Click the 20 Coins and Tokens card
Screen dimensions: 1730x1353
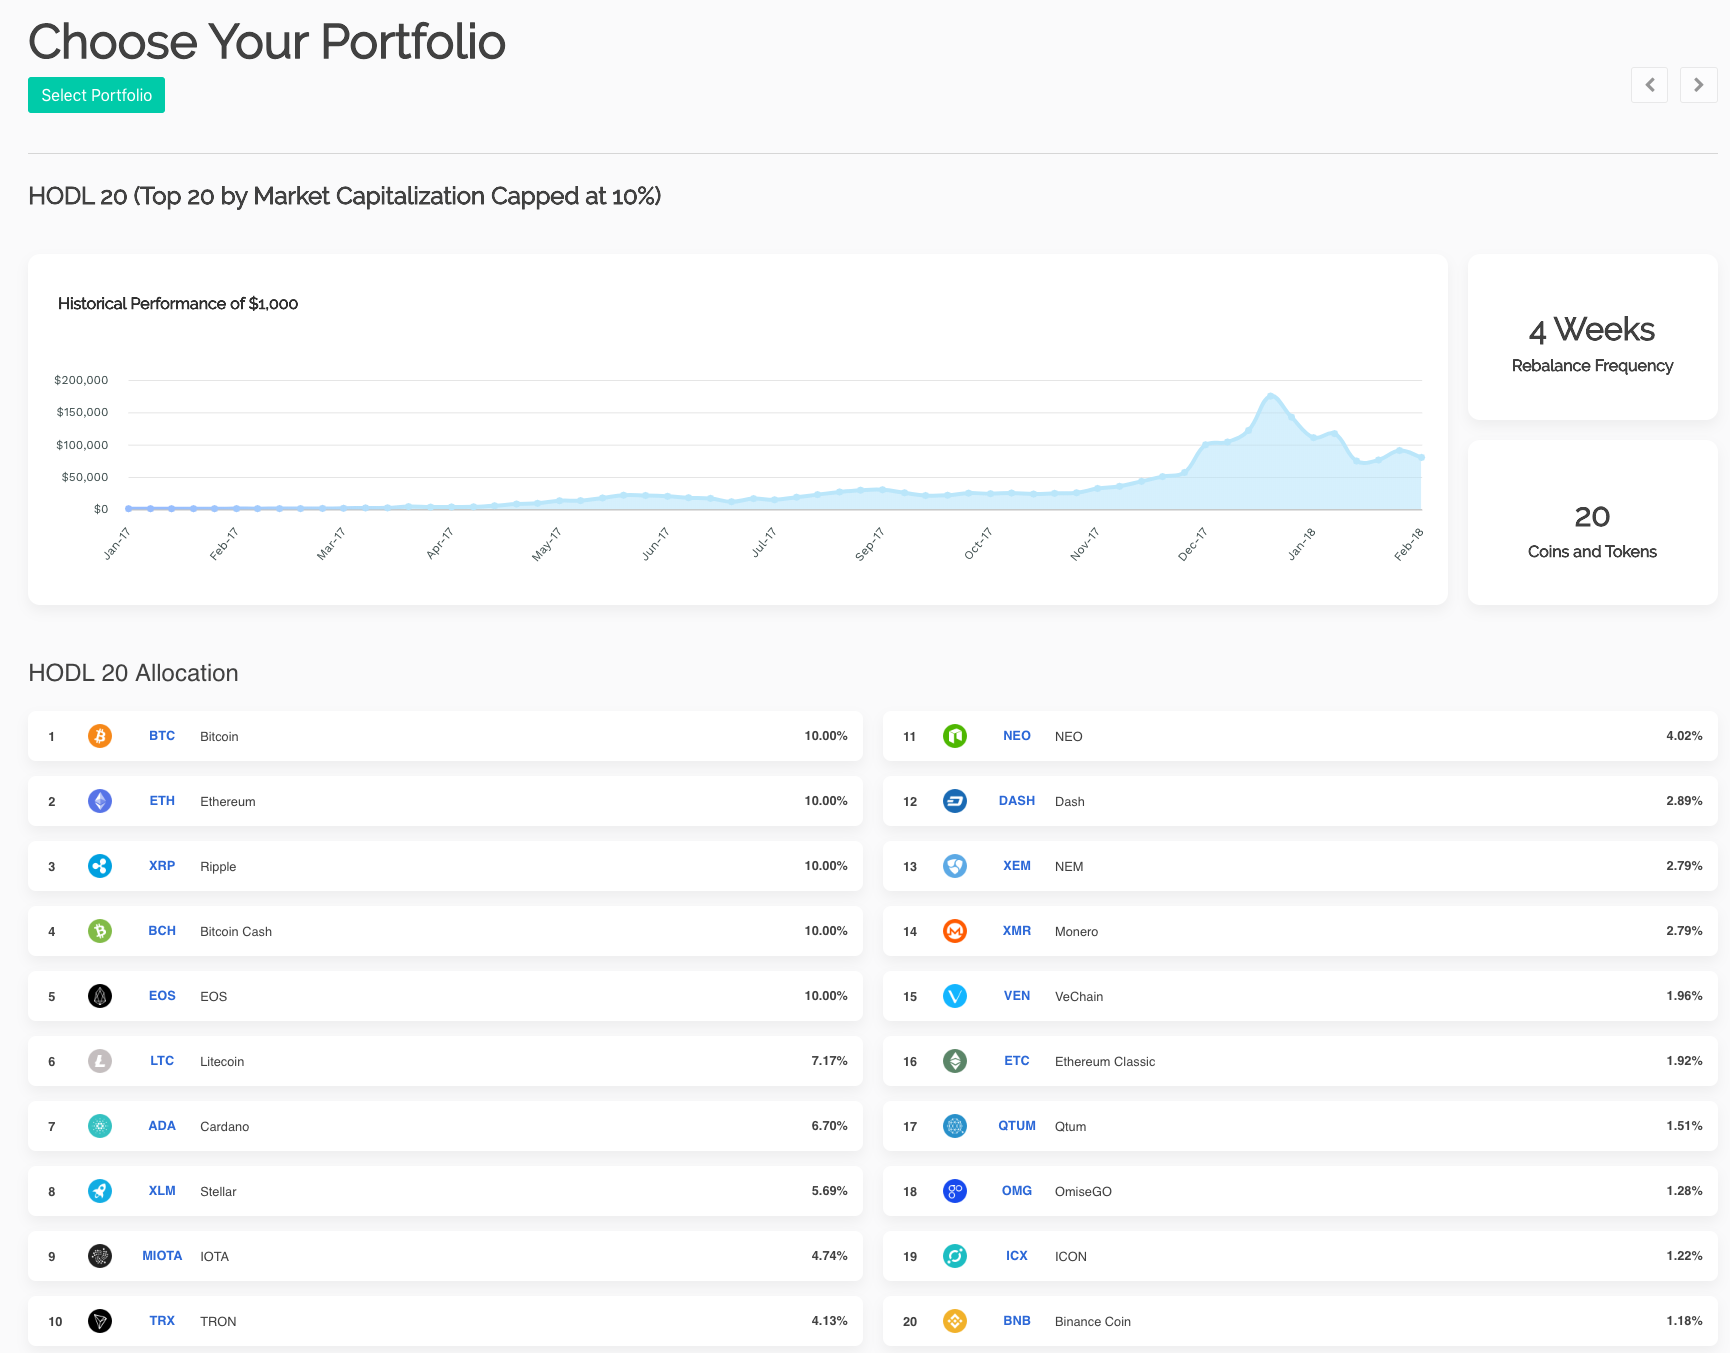pyautogui.click(x=1592, y=522)
